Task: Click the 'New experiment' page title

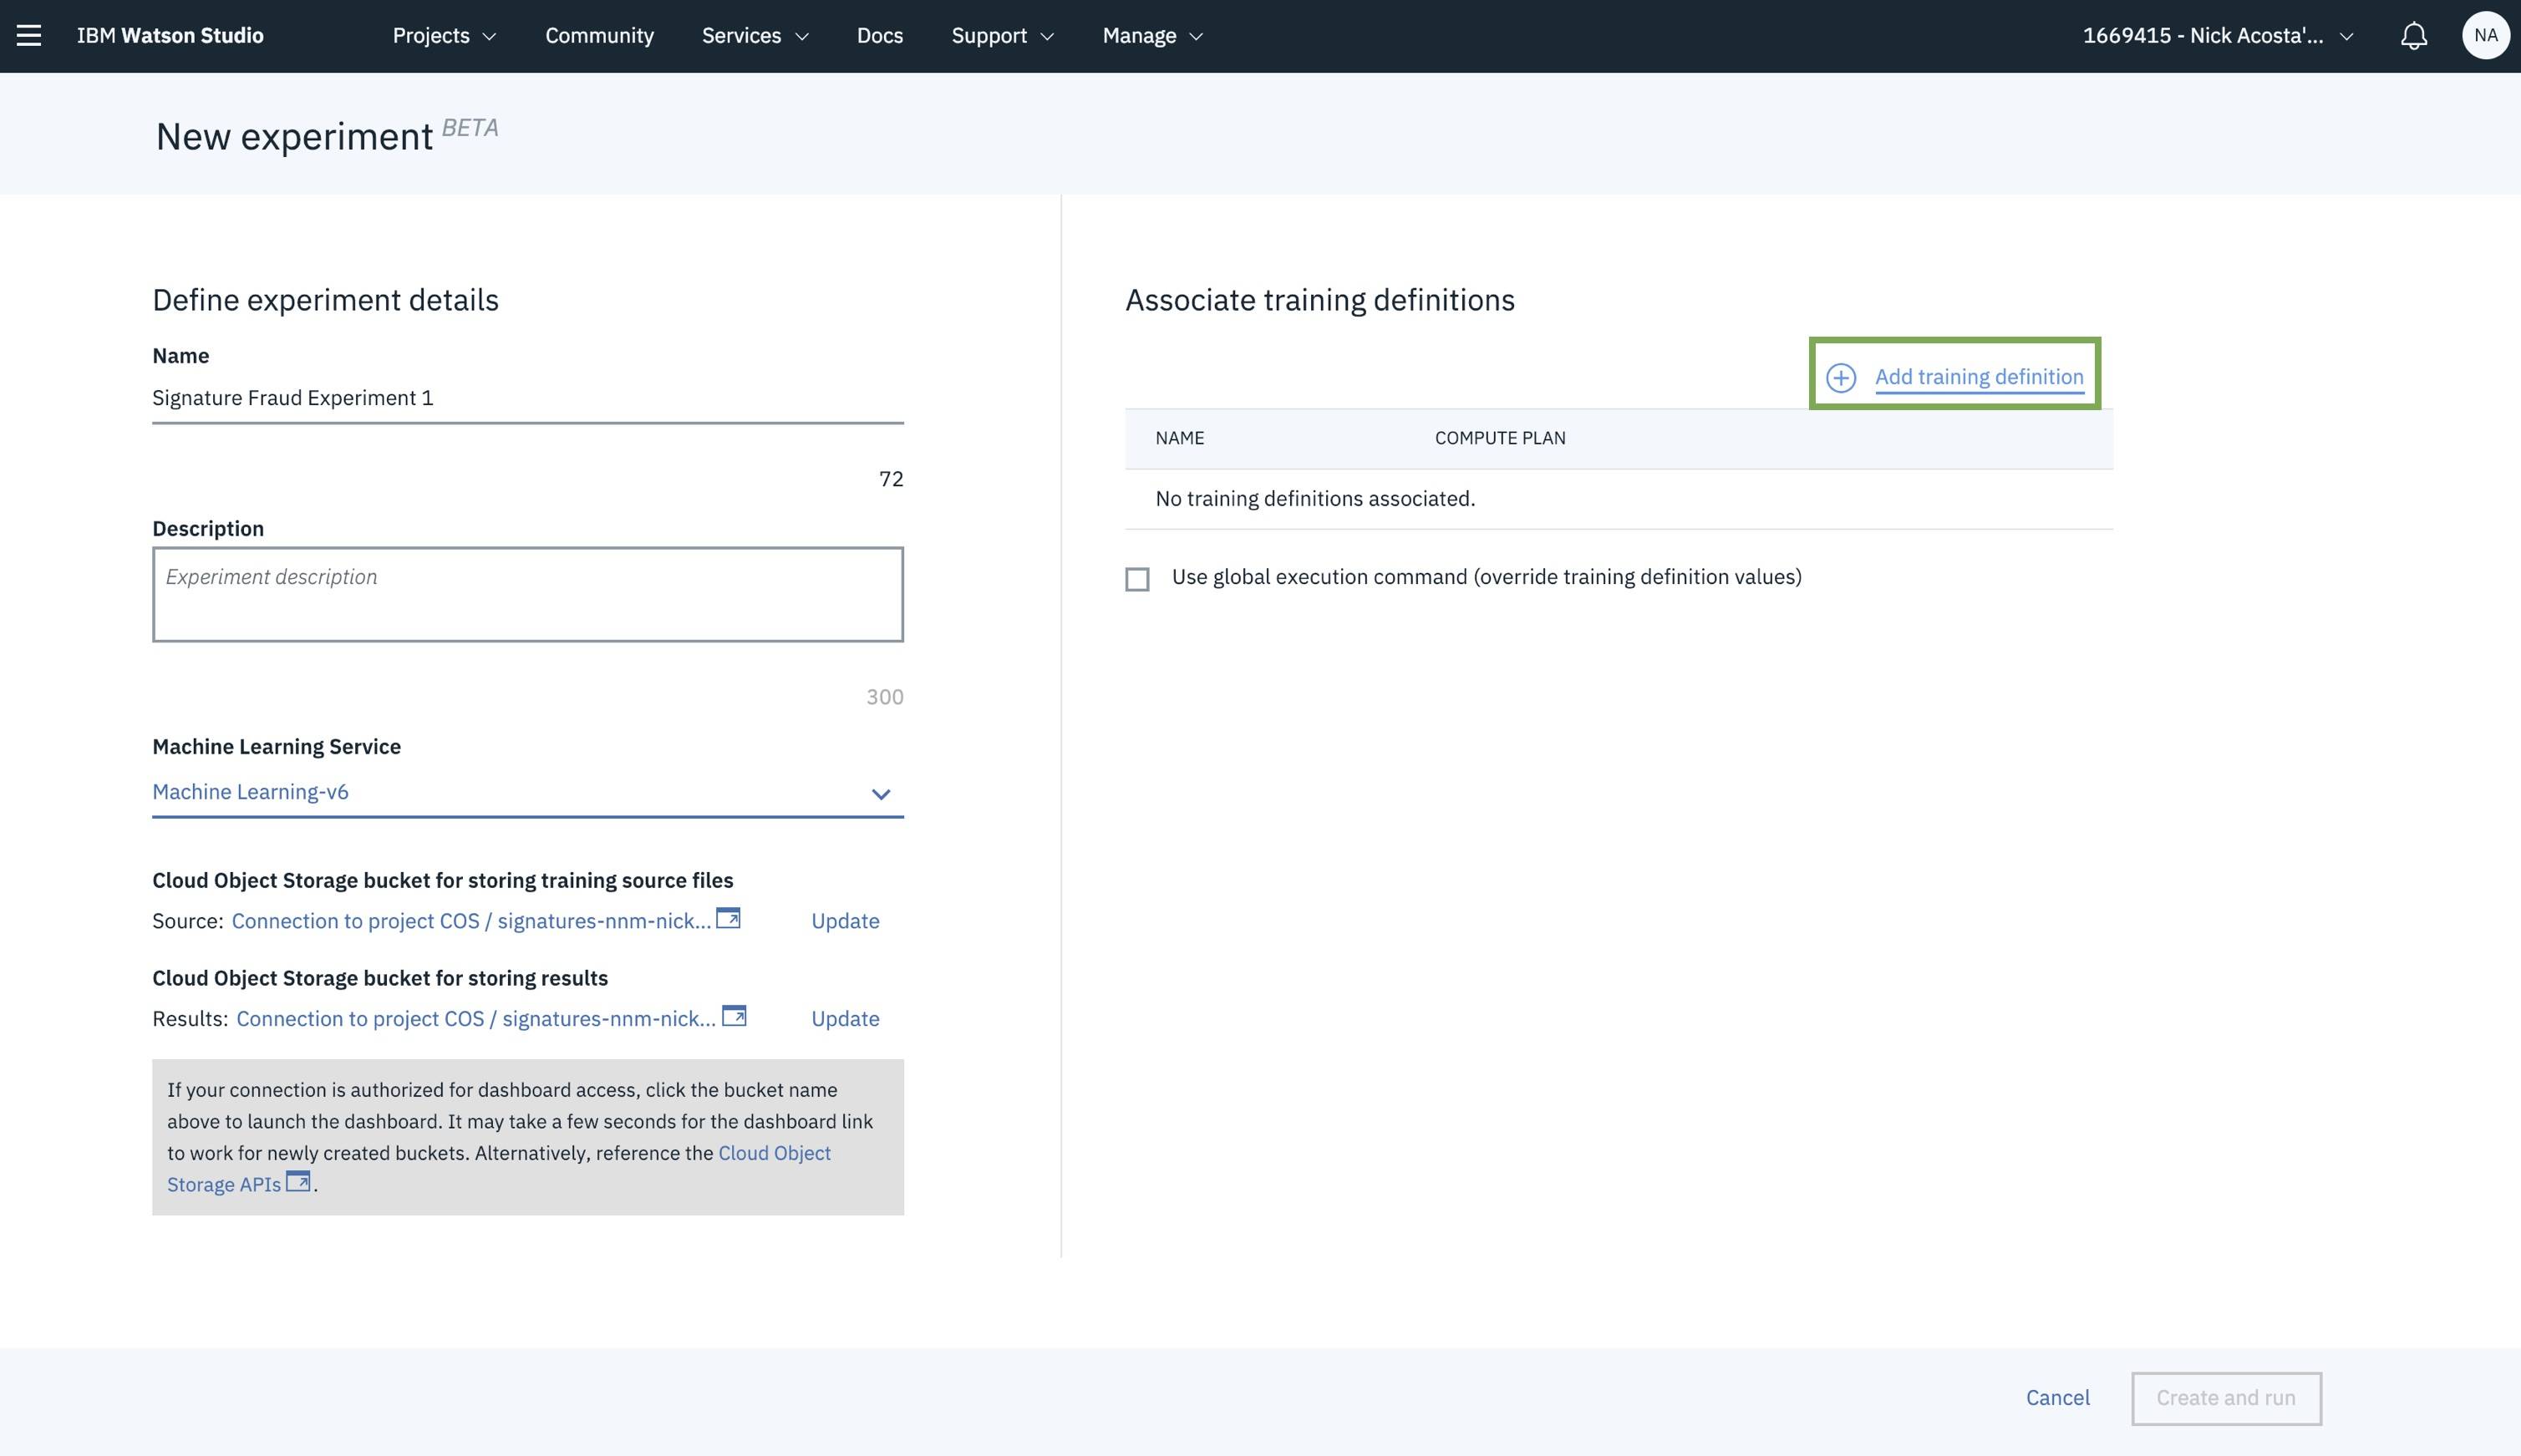Action: tap(294, 136)
